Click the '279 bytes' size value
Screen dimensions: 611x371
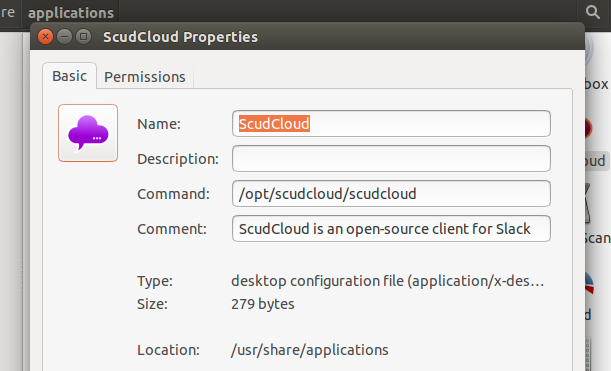263,304
